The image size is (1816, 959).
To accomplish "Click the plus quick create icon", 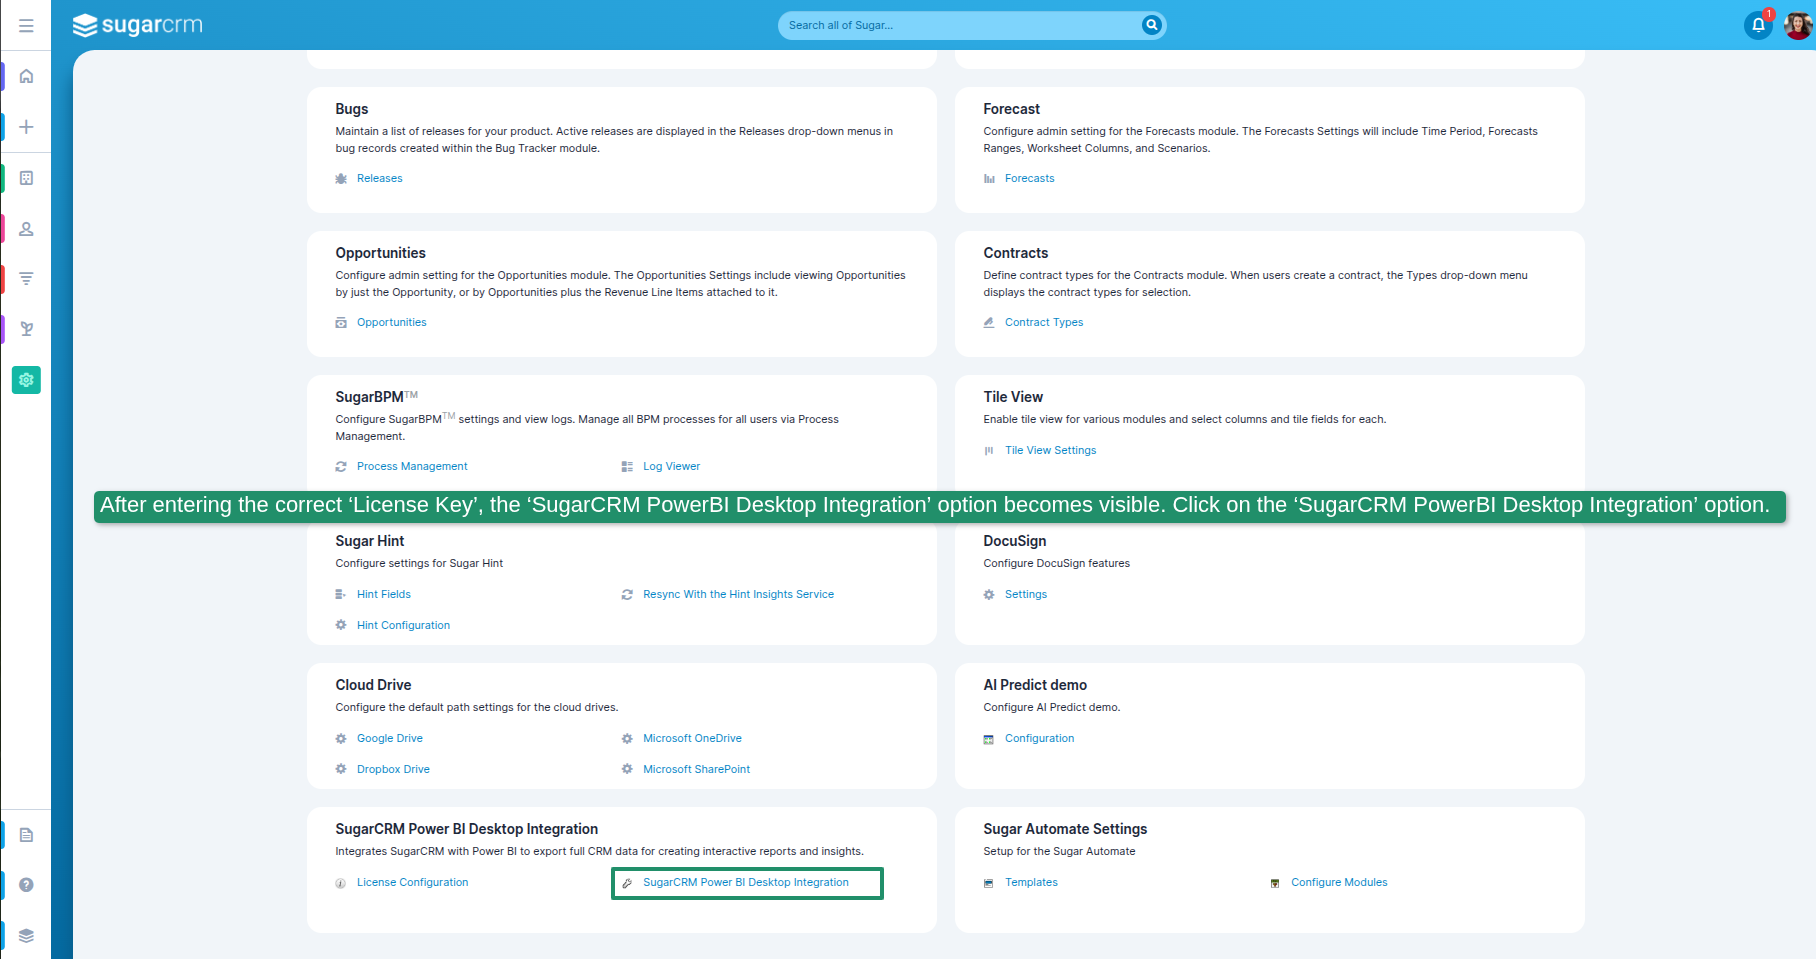I will click(26, 127).
